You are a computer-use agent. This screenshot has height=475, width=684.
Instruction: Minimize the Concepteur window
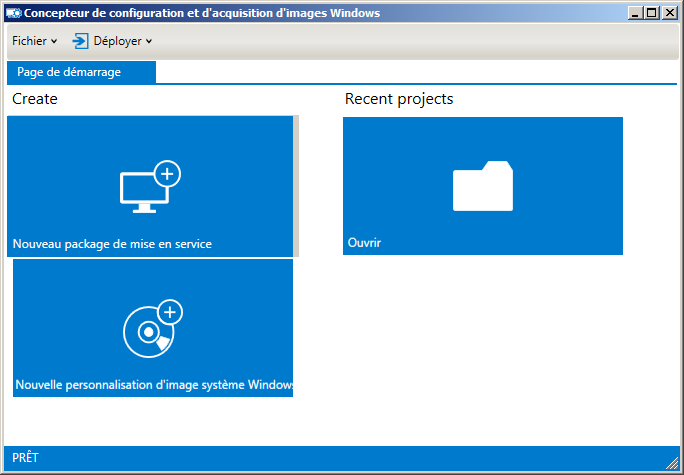pyautogui.click(x=636, y=13)
